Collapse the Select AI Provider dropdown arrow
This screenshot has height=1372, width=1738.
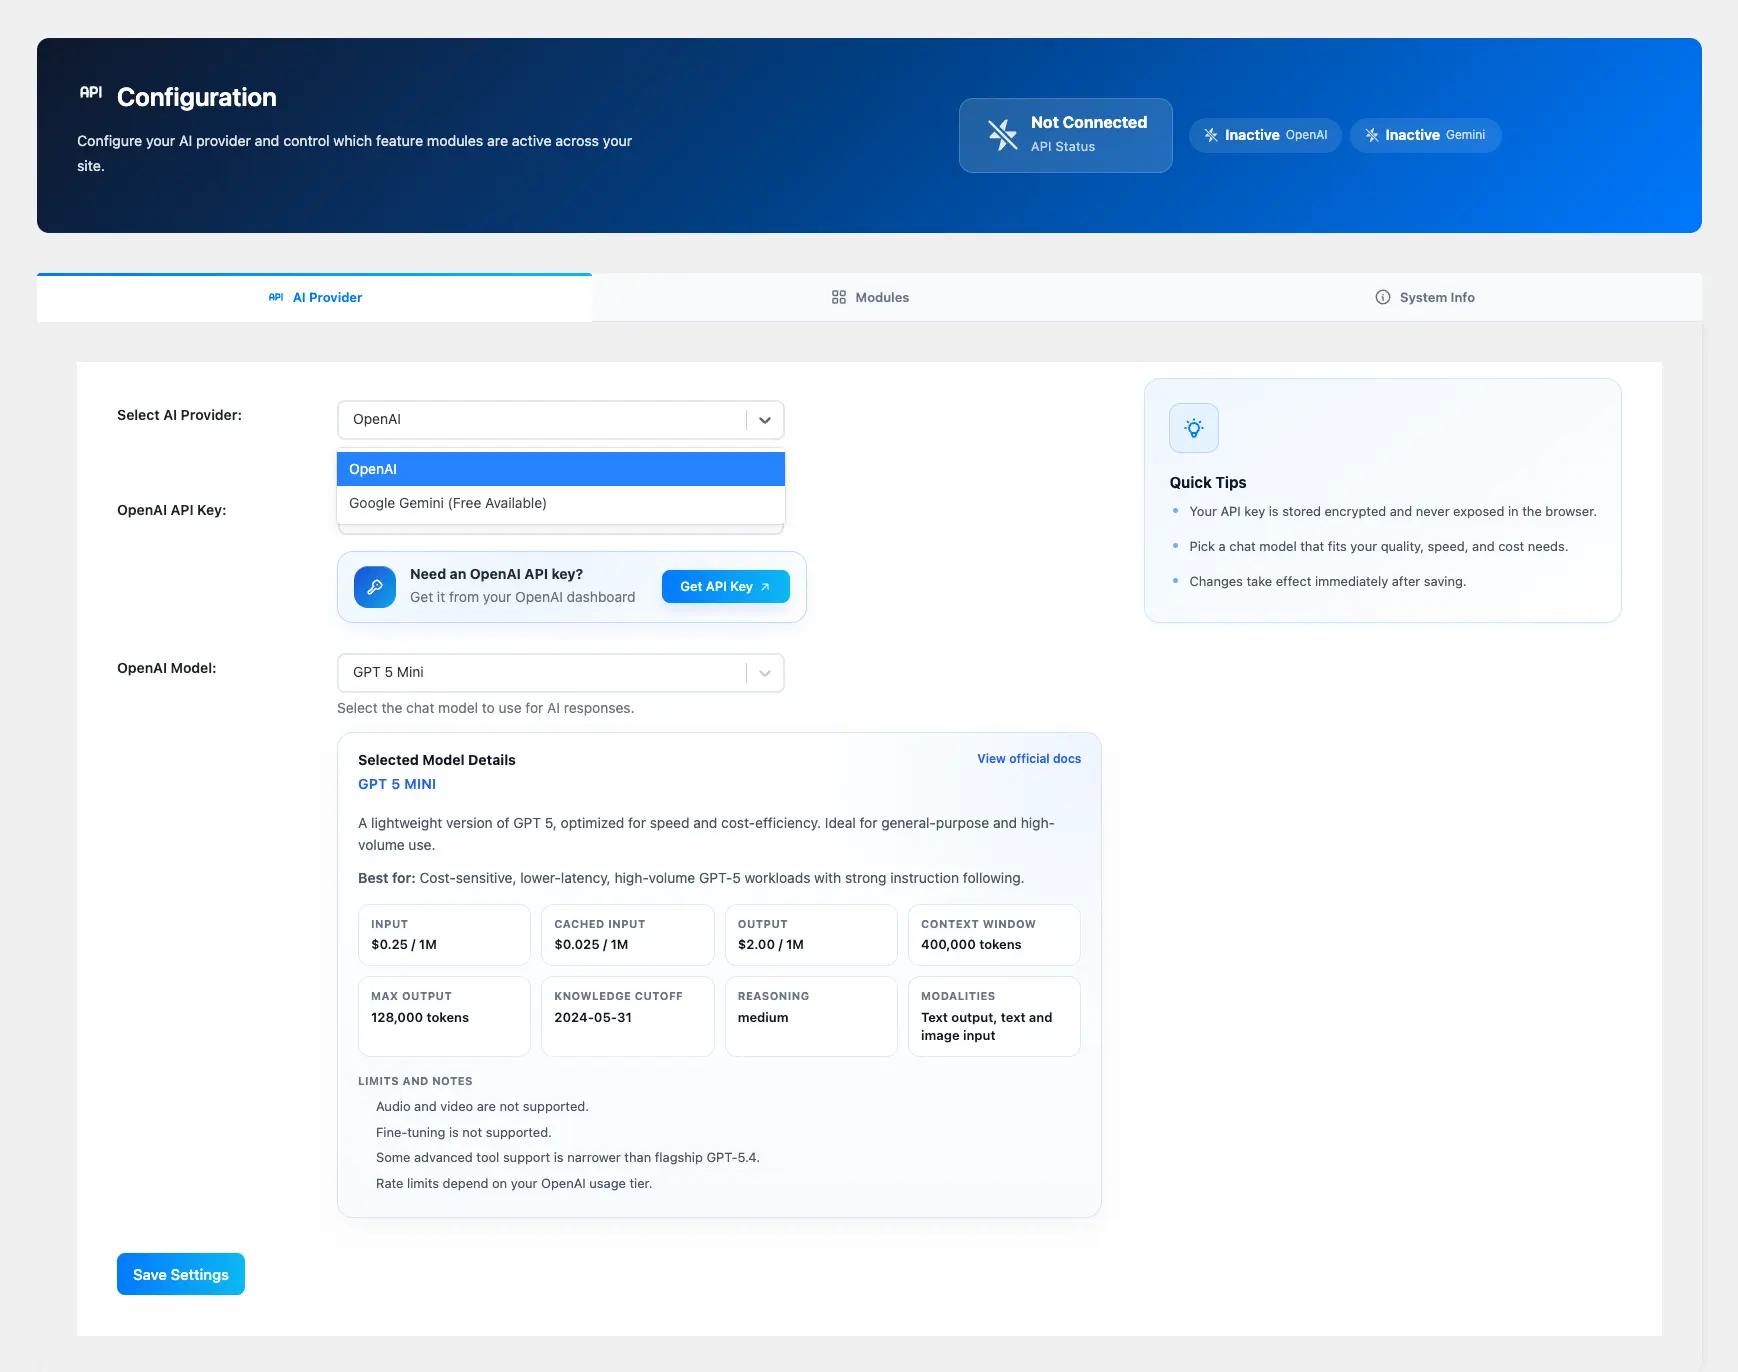[x=765, y=420]
